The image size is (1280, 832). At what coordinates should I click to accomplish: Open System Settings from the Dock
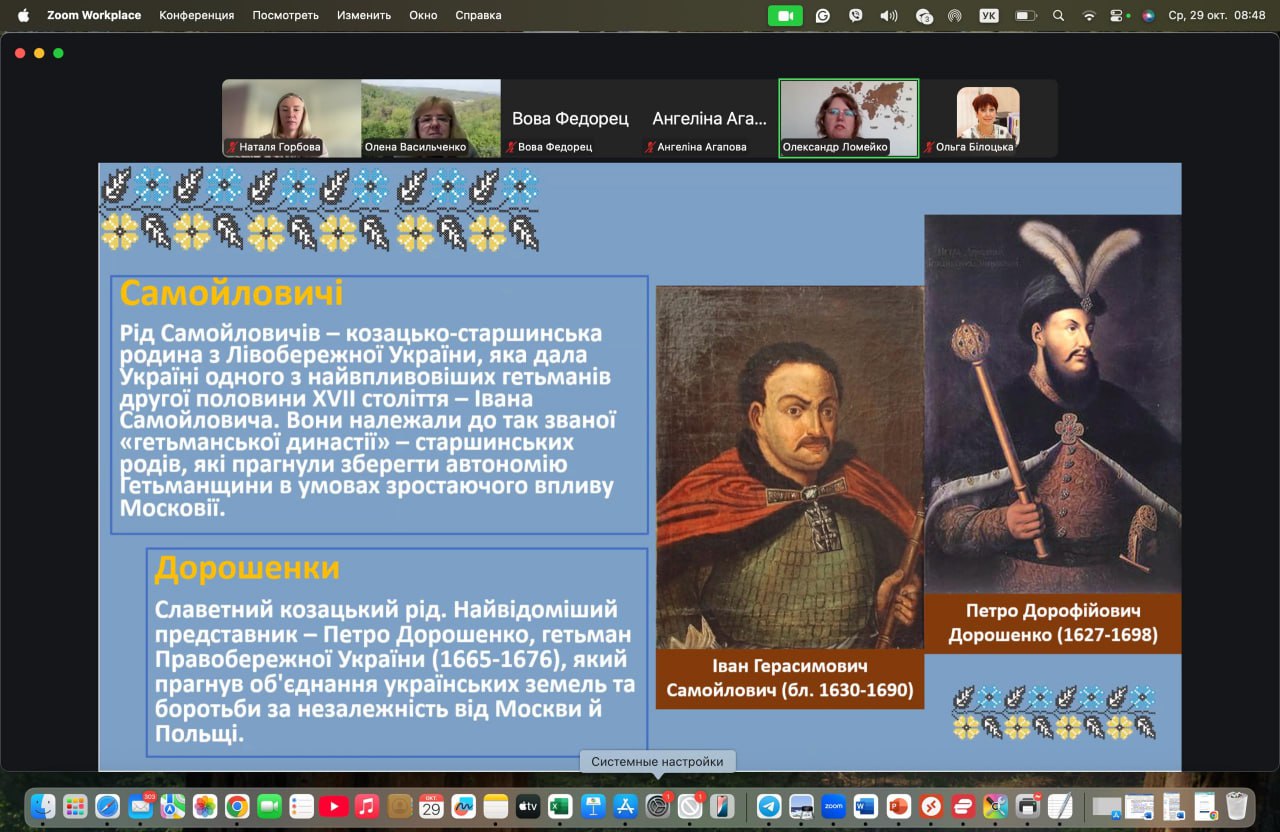(x=657, y=806)
